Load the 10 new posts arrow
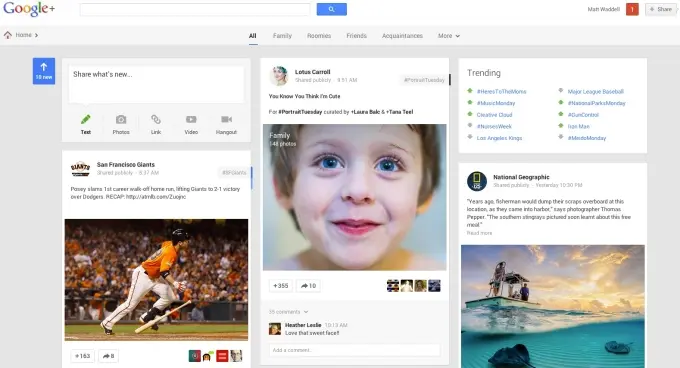Viewport: 680px width, 368px height. click(44, 71)
